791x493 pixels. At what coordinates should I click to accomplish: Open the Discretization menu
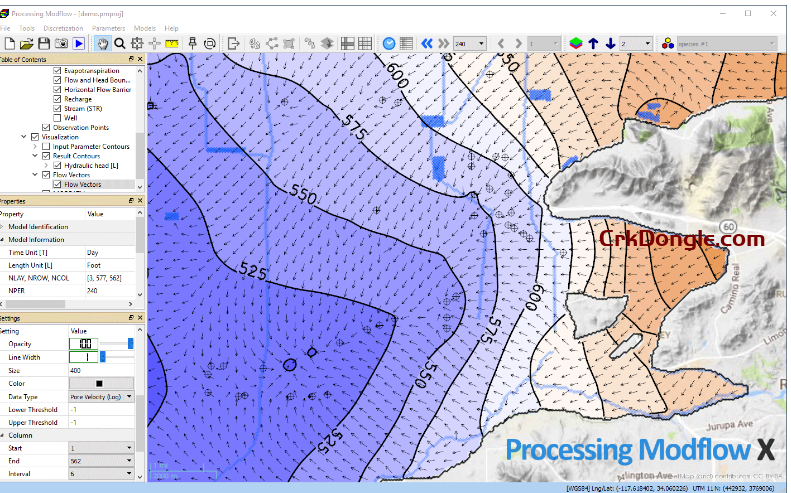[x=63, y=28]
